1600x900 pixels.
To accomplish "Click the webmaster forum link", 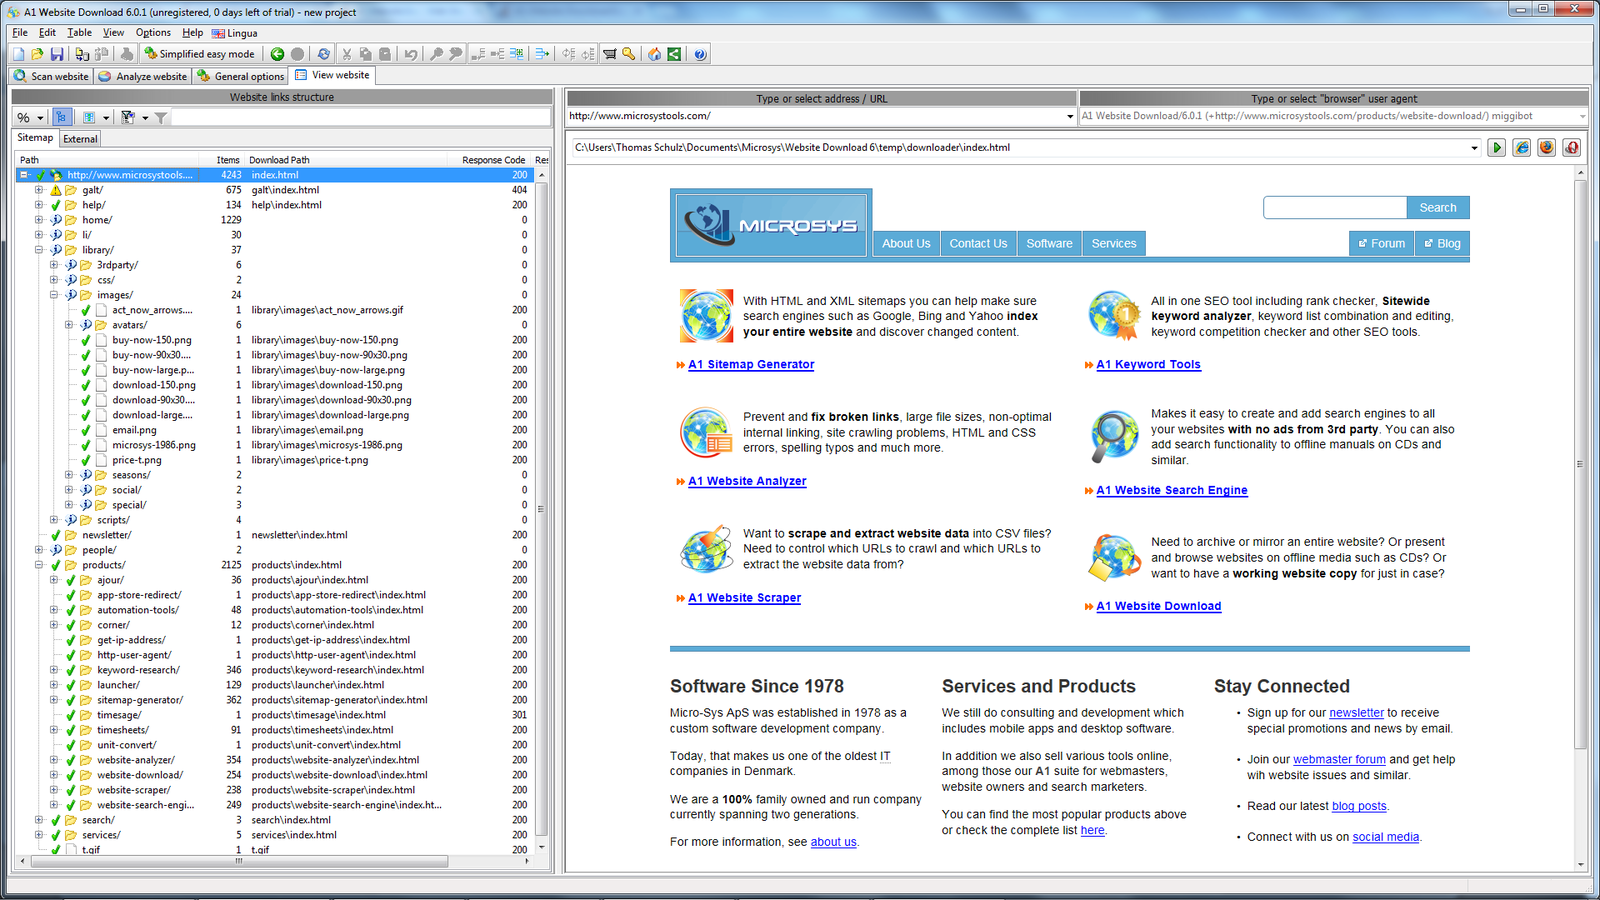I will click(1339, 760).
